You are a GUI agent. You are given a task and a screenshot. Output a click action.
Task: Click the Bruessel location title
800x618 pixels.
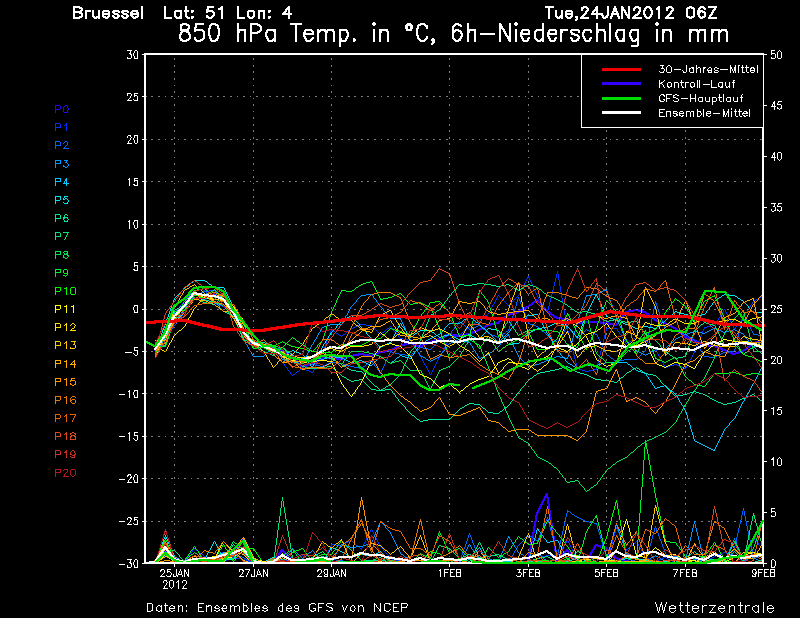pyautogui.click(x=108, y=13)
